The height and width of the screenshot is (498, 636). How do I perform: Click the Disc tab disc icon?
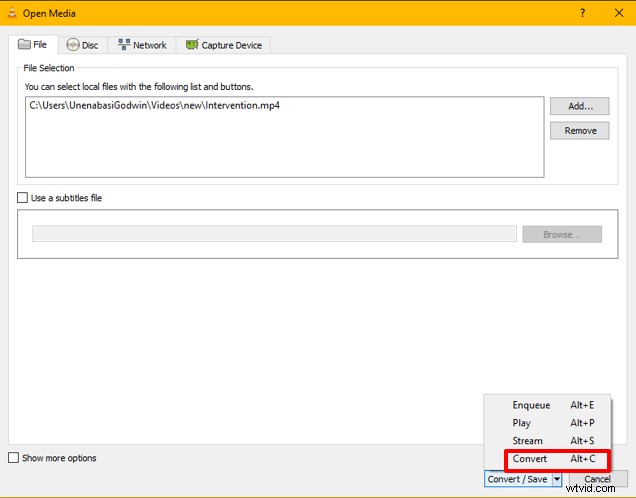point(71,45)
